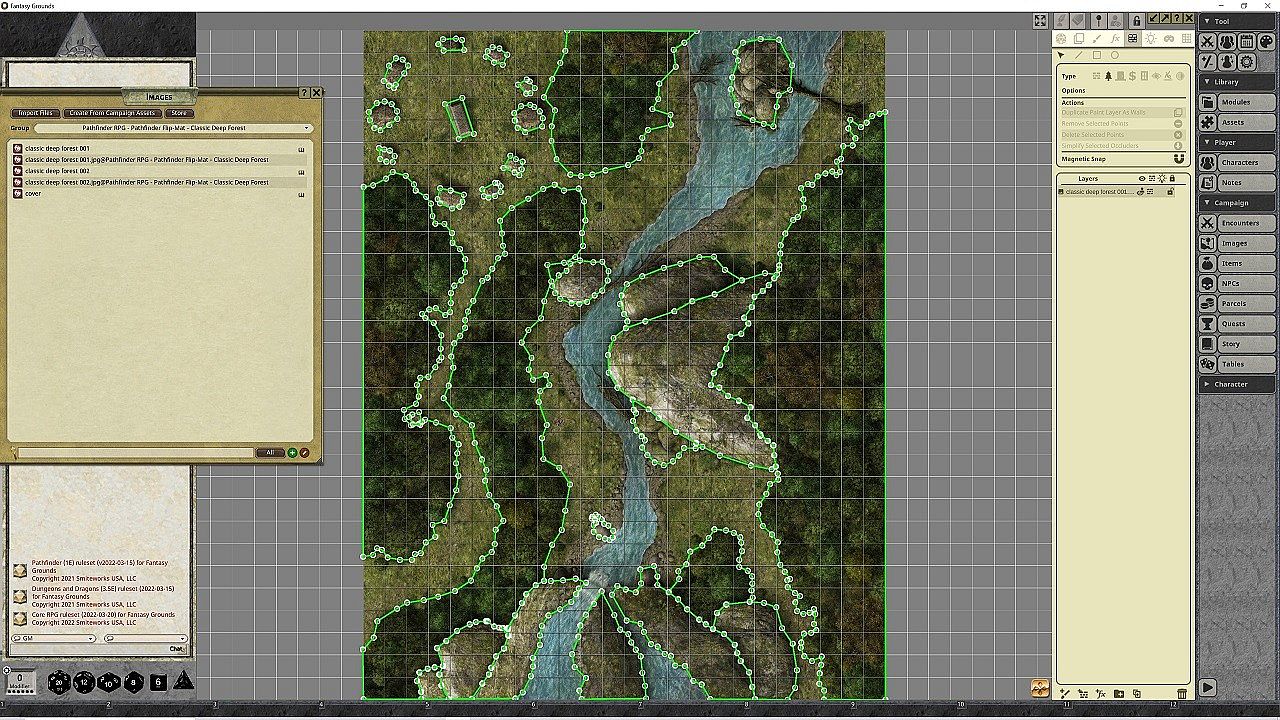The image size is (1280, 720).
Task: Add a new paint layer
Action: (x=1065, y=694)
